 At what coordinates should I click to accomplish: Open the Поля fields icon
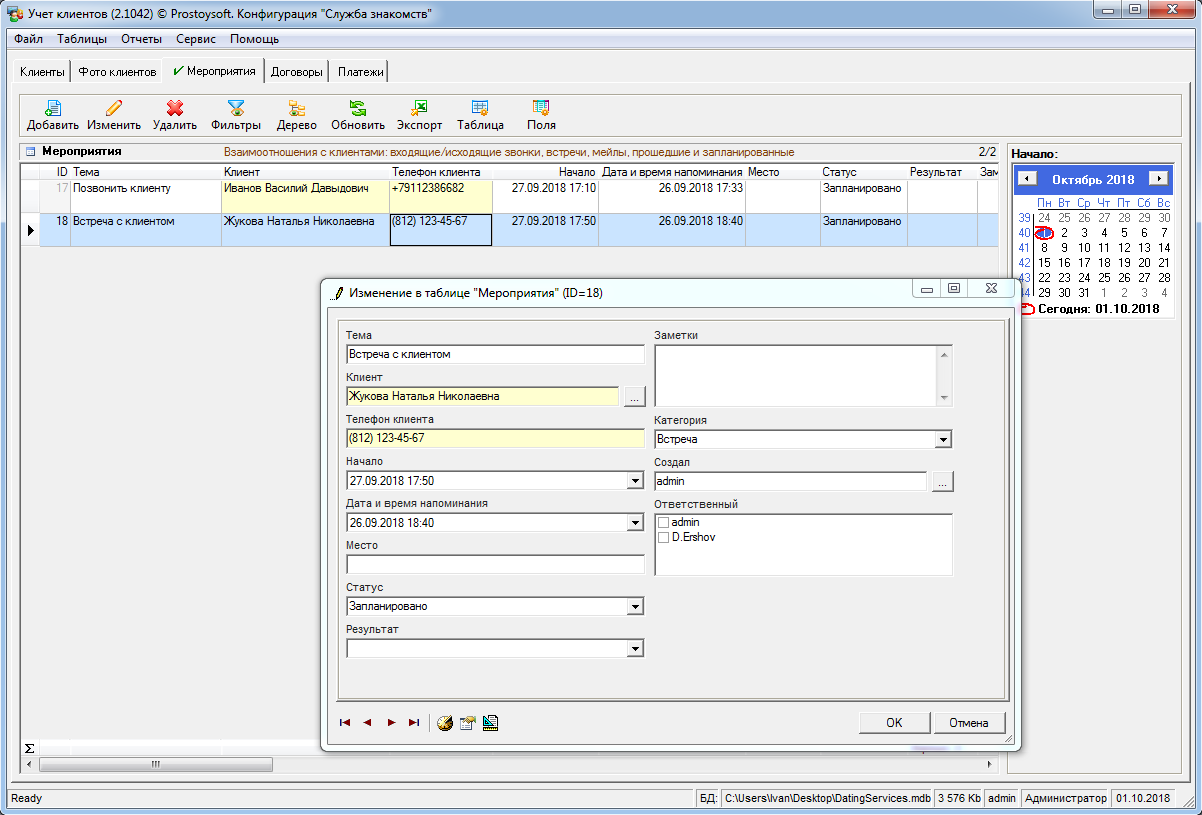(541, 108)
